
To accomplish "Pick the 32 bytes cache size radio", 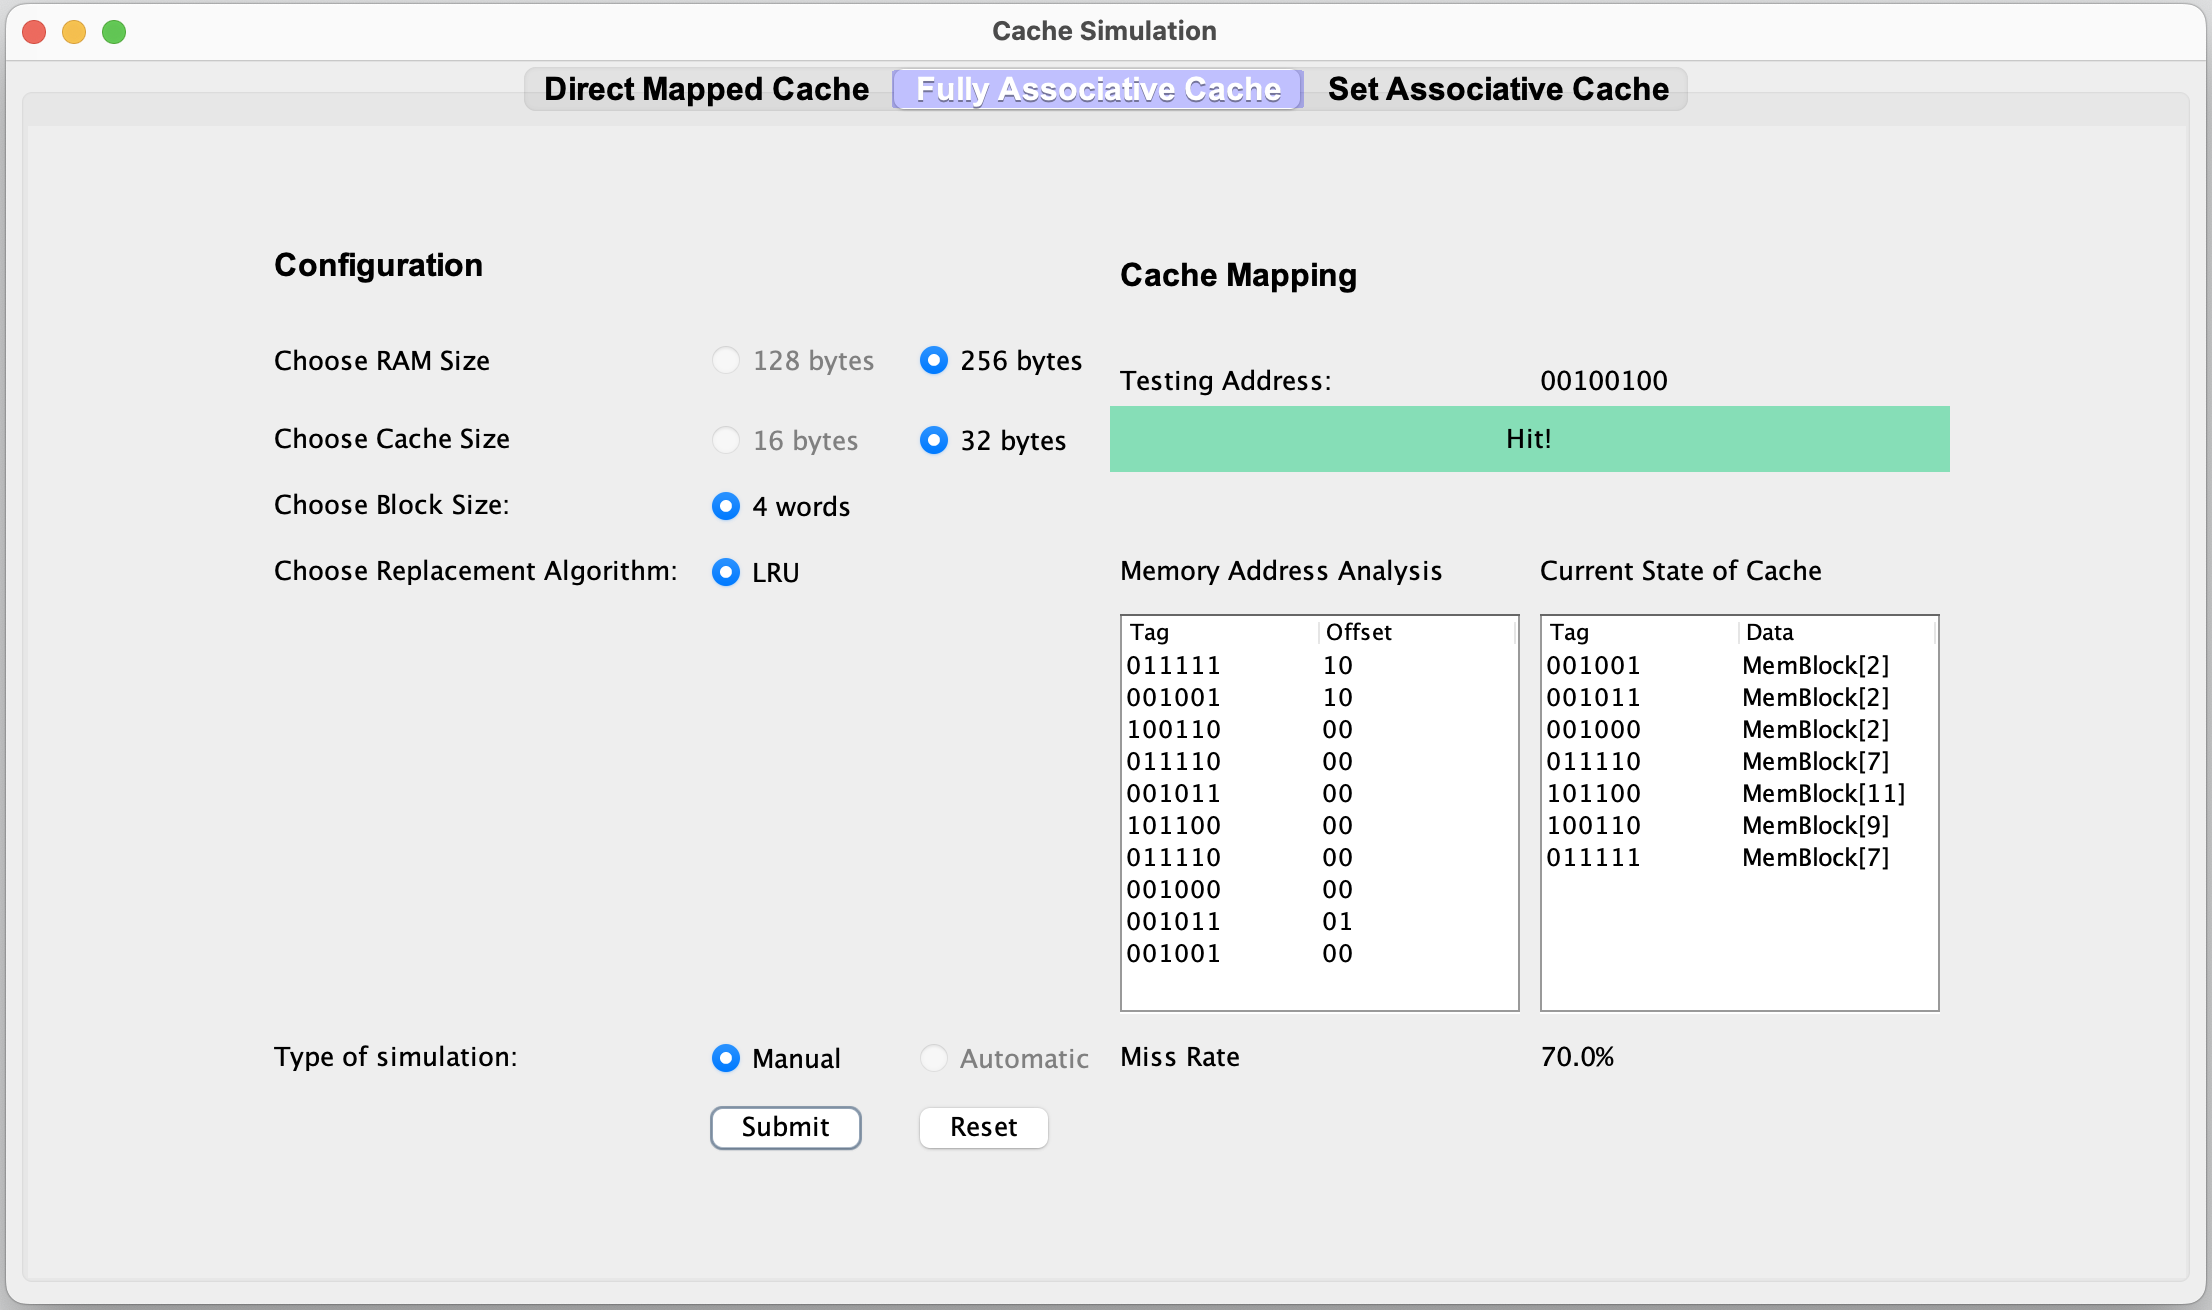I will pyautogui.click(x=934, y=440).
